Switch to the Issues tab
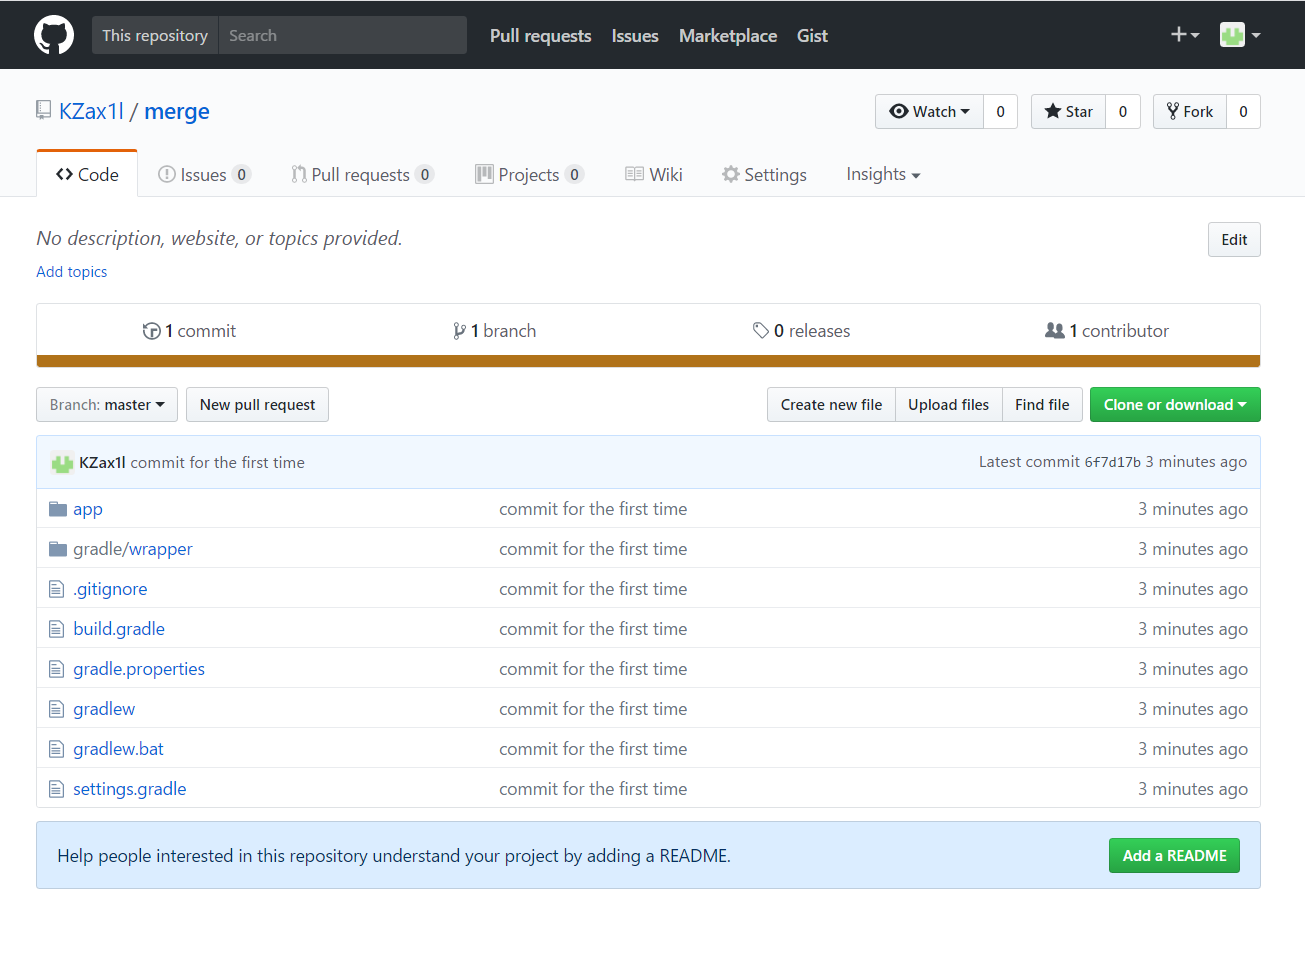 tap(204, 174)
